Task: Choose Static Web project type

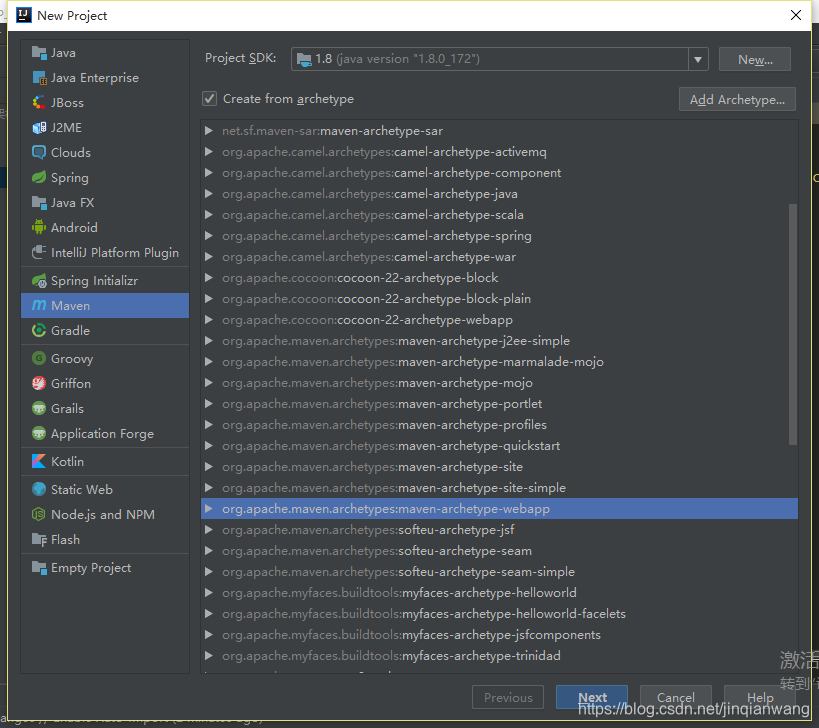Action: (105, 490)
